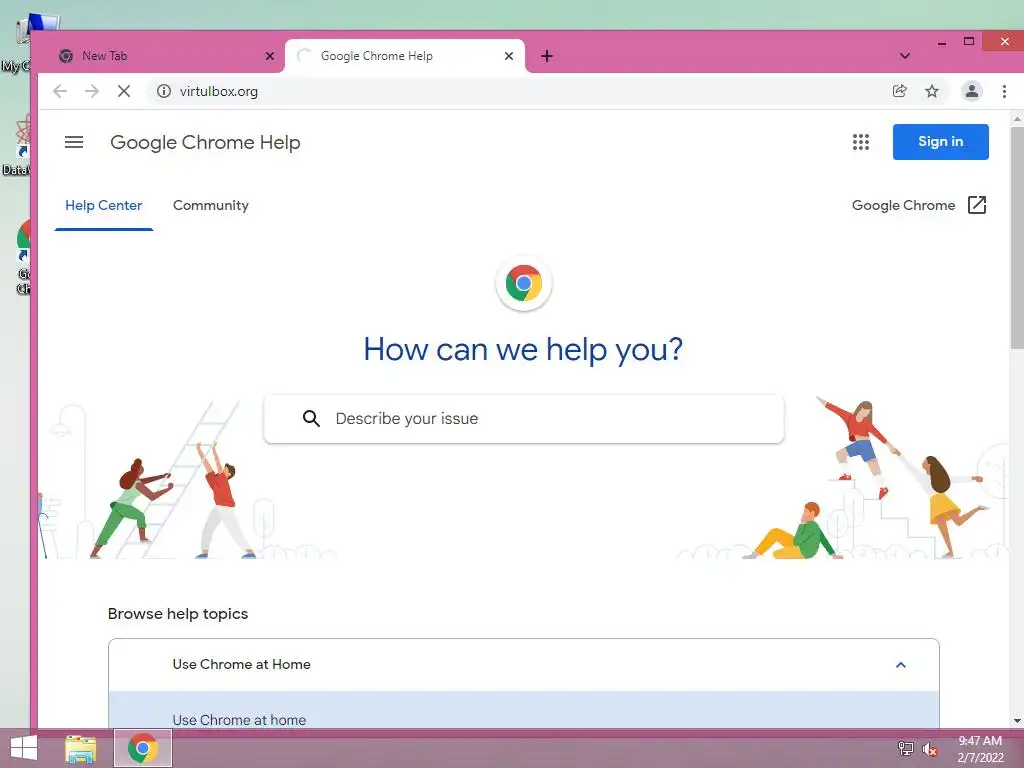Click the magnifier search icon
Viewport: 1024px width, 768px height.
[312, 419]
